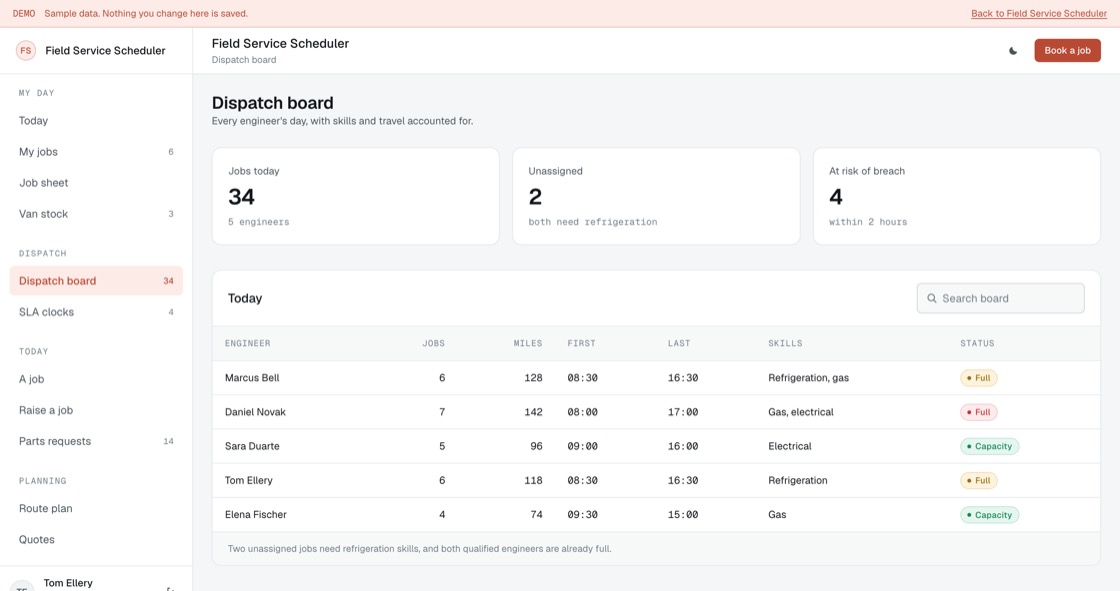This screenshot has height=591, width=1120.
Task: Click the Unassigned summary card
Action: coord(656,197)
